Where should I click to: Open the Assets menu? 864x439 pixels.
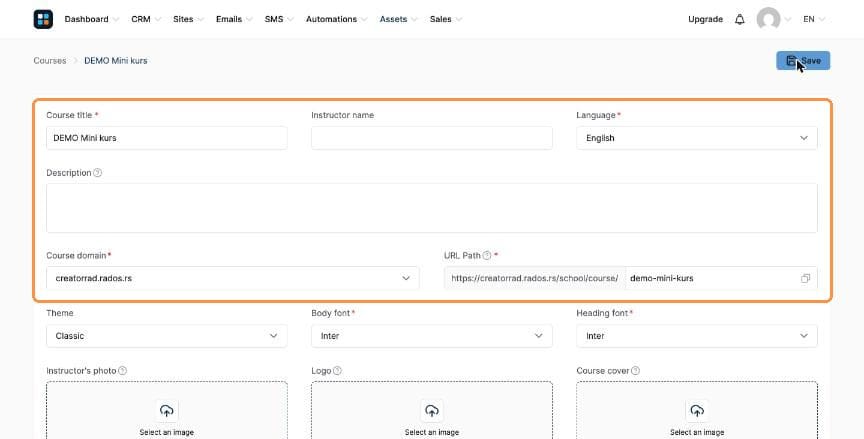(398, 19)
